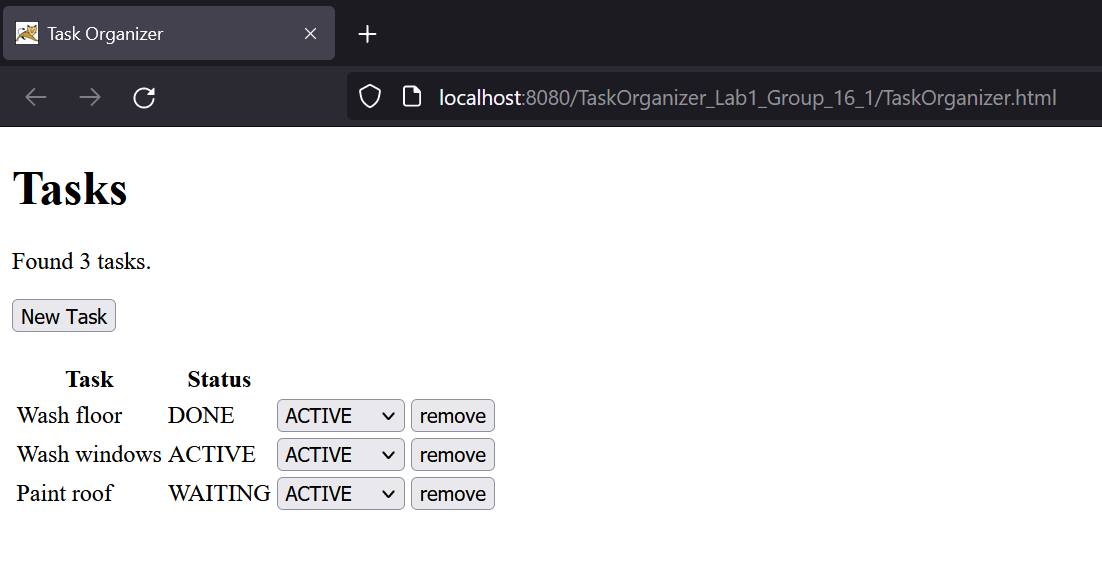Click the browser forward arrow
This screenshot has width=1102, height=576.
pyautogui.click(x=90, y=97)
